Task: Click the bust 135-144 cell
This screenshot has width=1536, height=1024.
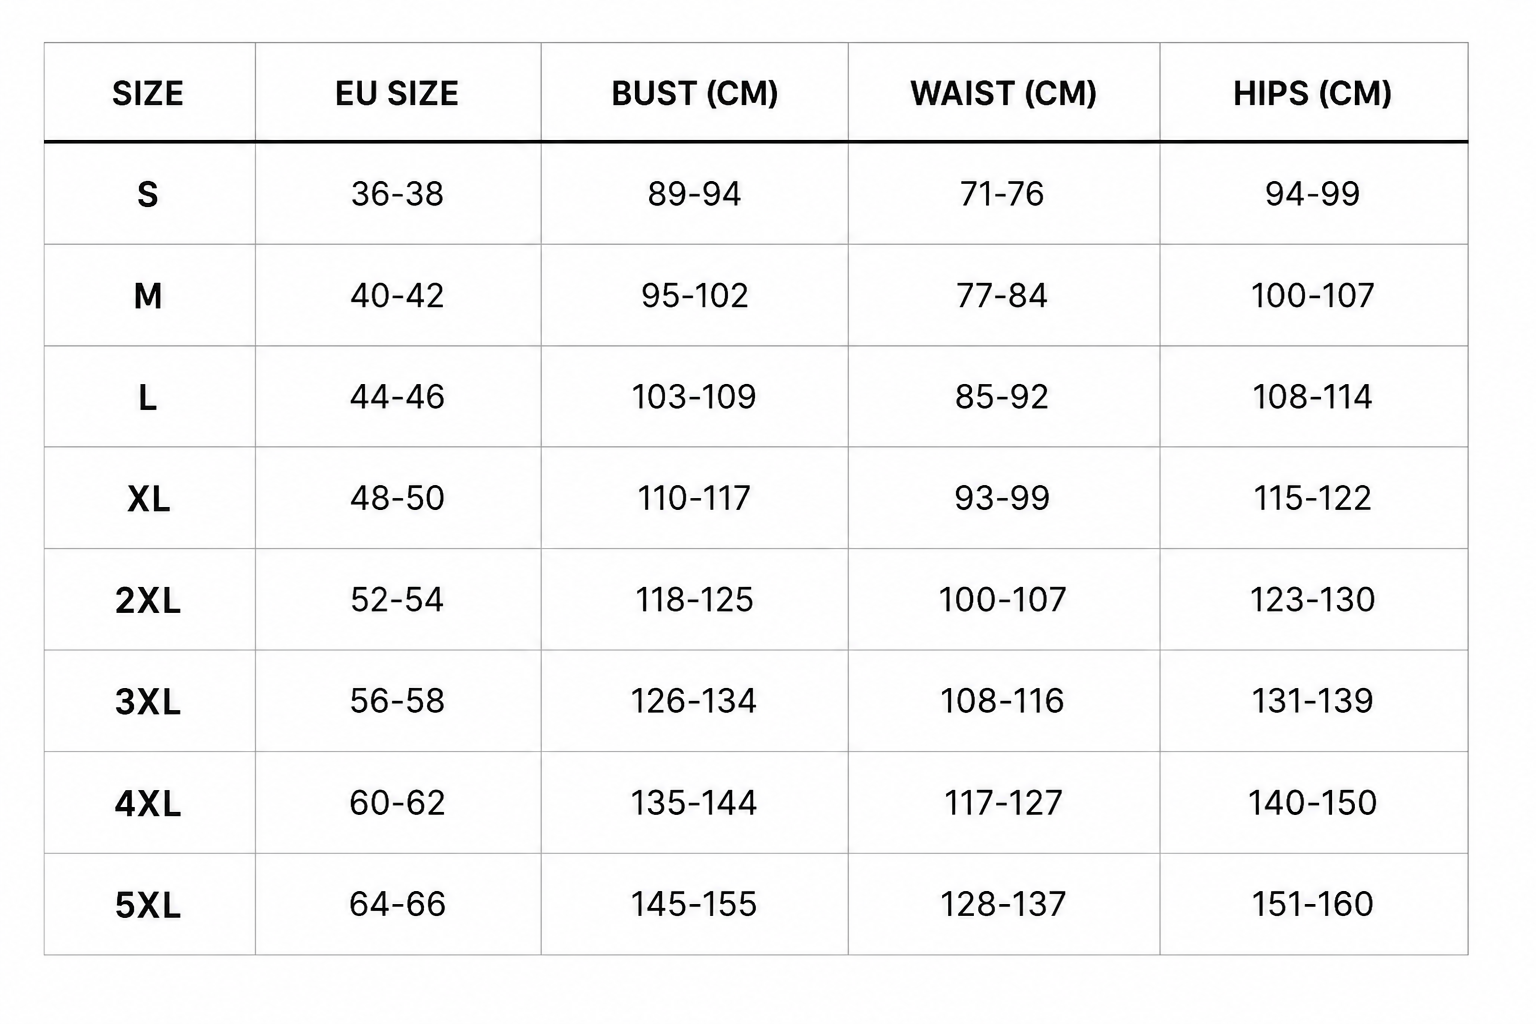Action: (694, 803)
